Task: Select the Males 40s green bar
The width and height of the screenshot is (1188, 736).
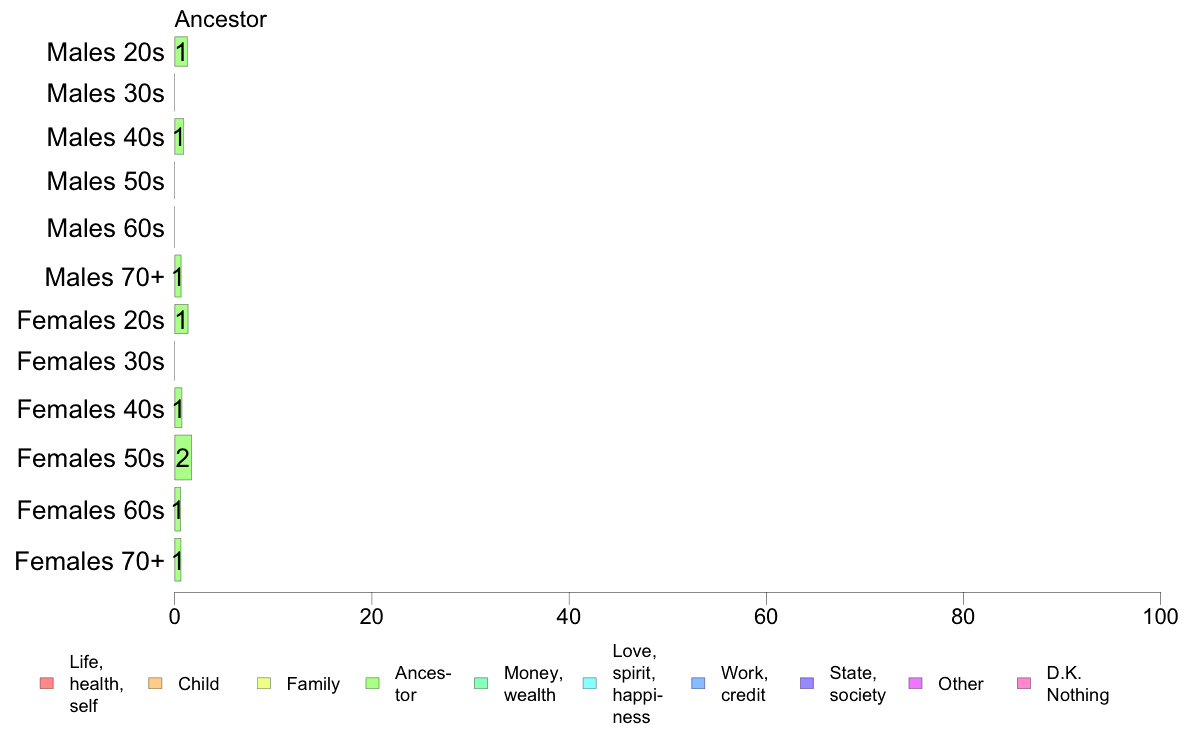Action: 179,137
